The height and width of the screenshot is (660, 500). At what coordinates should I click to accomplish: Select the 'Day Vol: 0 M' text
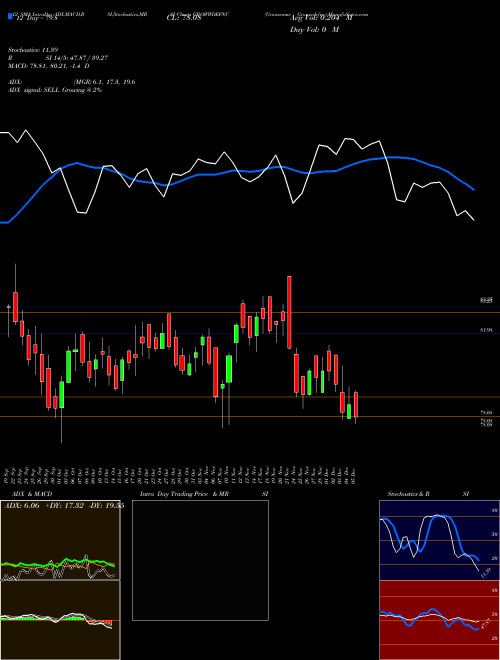click(x=314, y=30)
